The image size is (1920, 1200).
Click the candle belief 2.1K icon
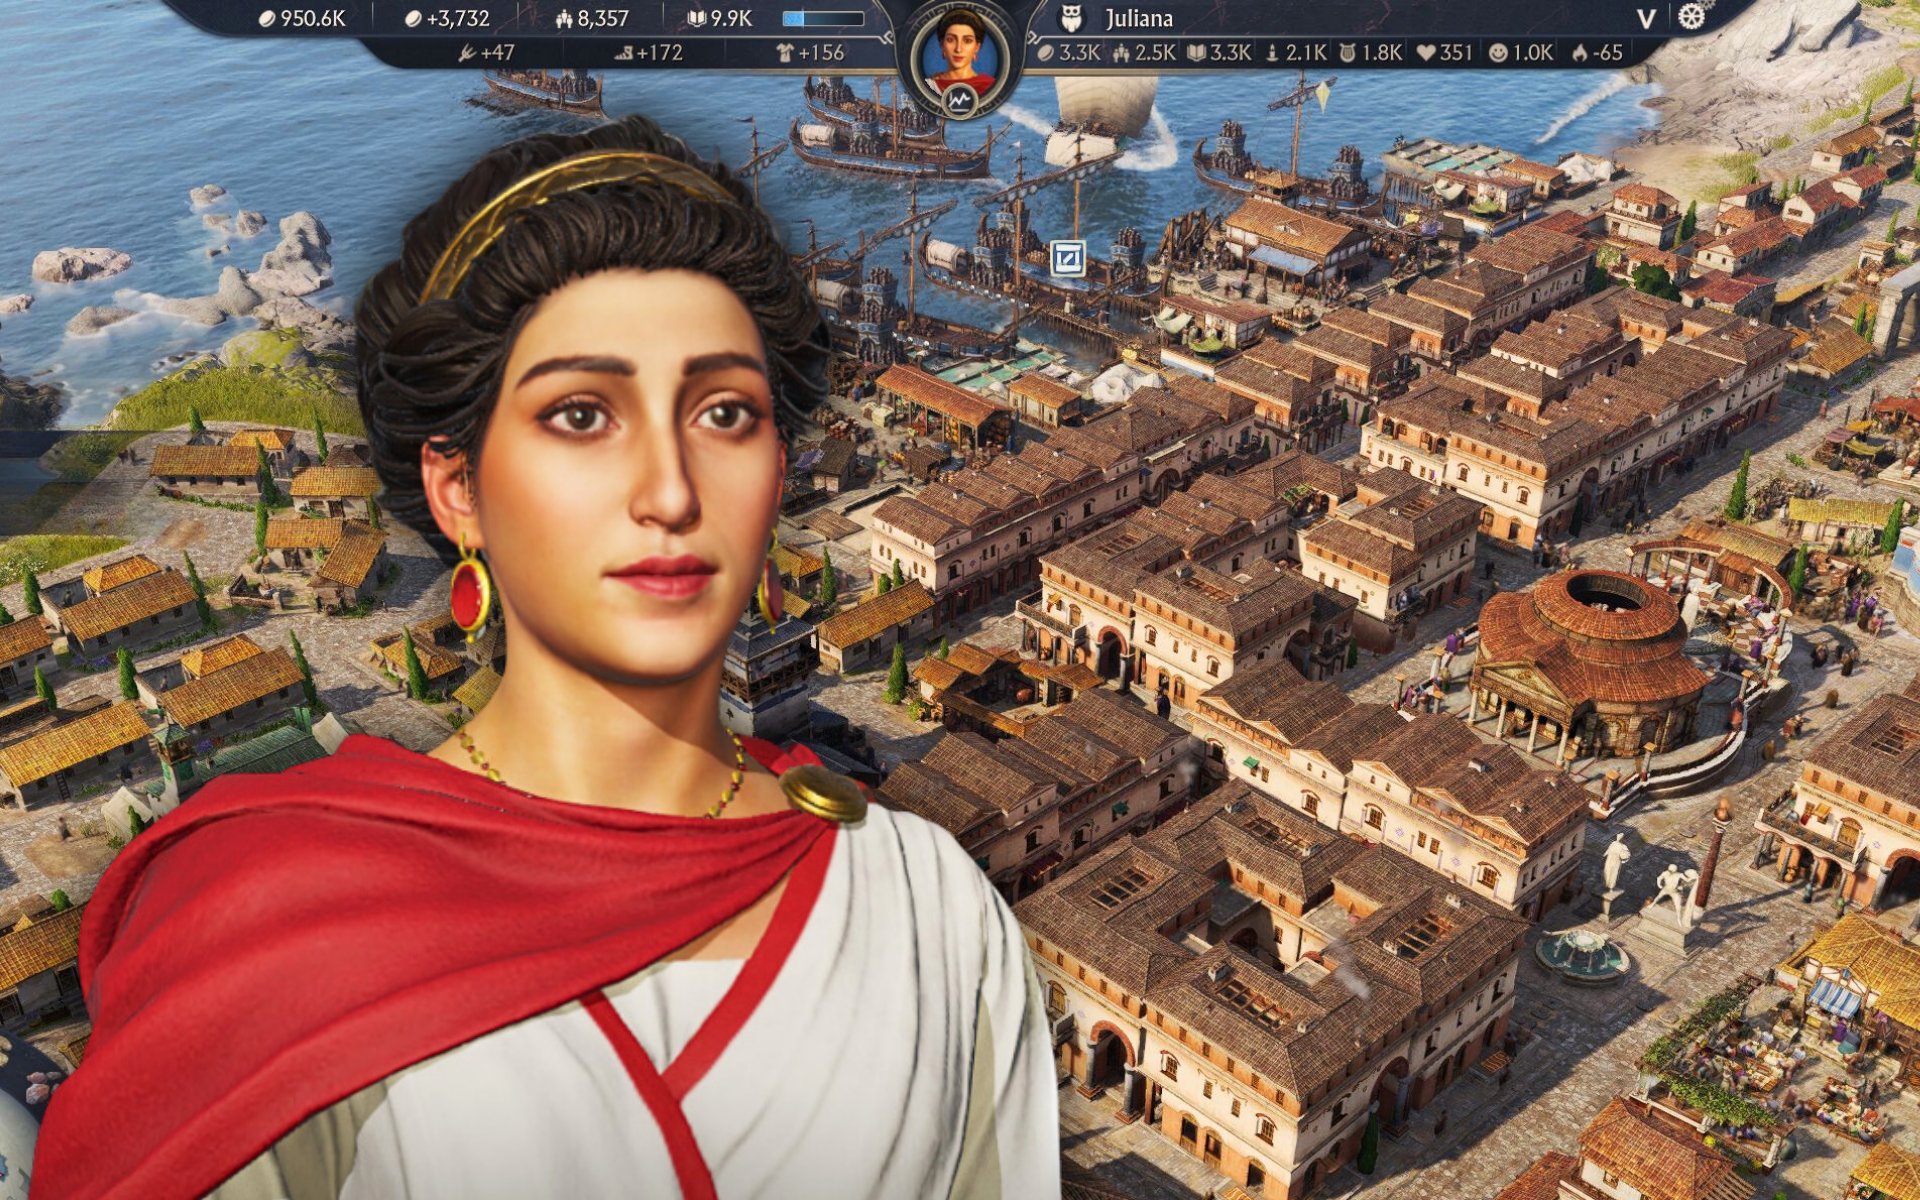click(1272, 53)
